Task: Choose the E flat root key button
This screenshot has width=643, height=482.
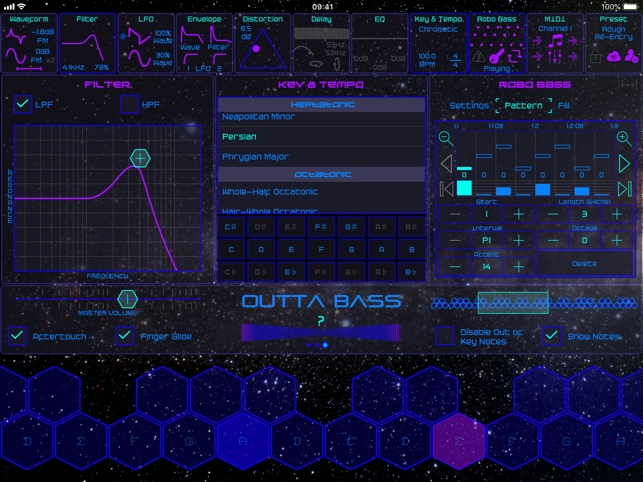Action: click(x=291, y=272)
